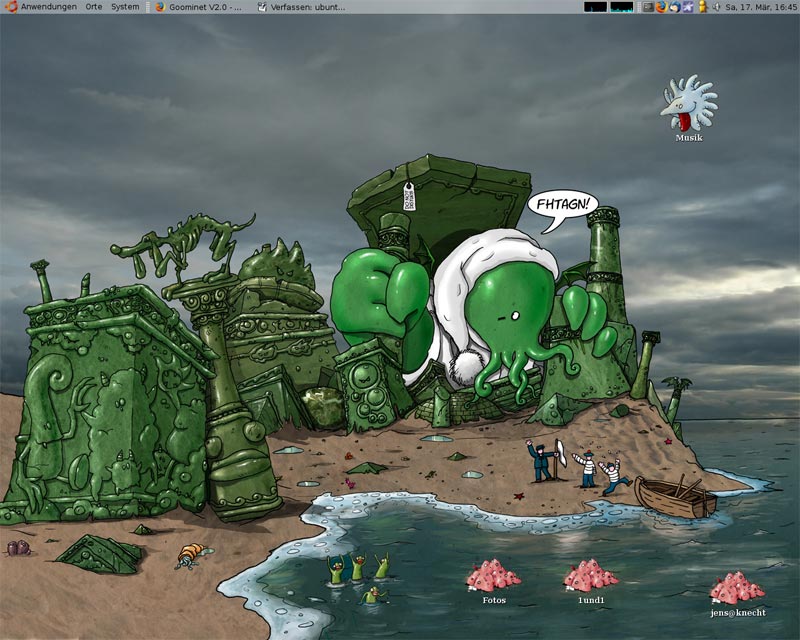Select the Musik desktop icon
Image resolution: width=800 pixels, height=640 pixels.
(x=689, y=108)
